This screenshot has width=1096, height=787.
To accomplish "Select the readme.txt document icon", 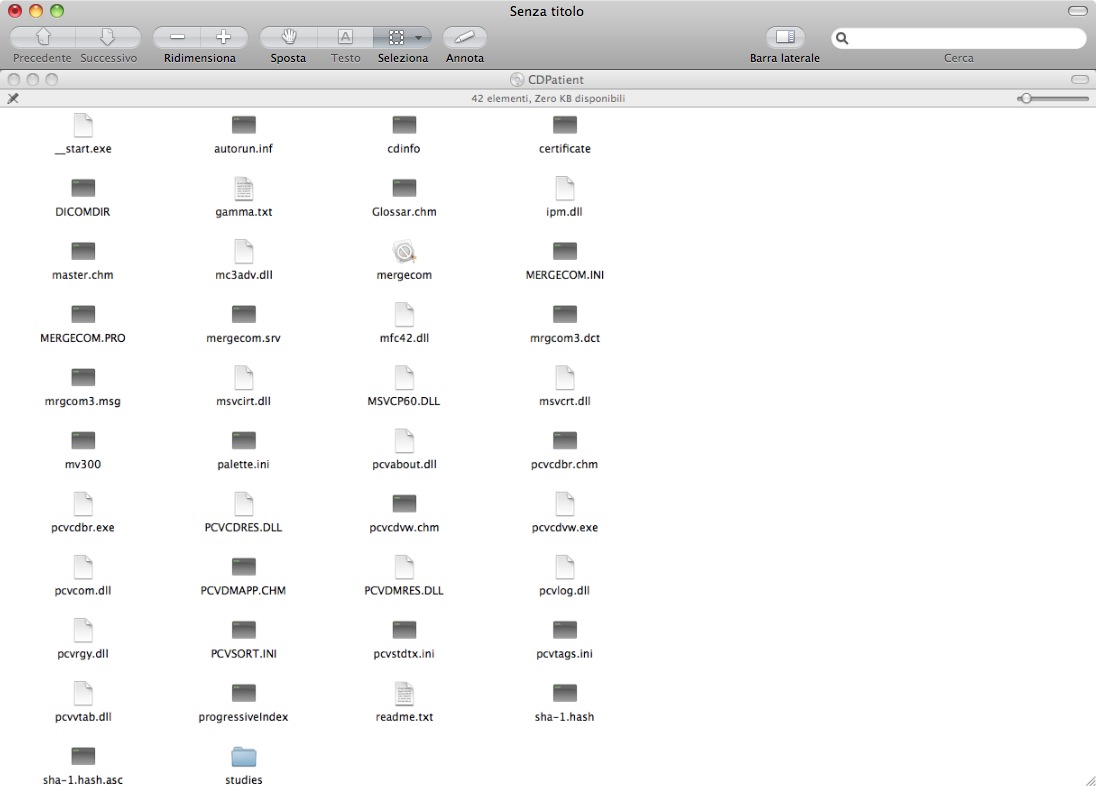I will (x=404, y=693).
